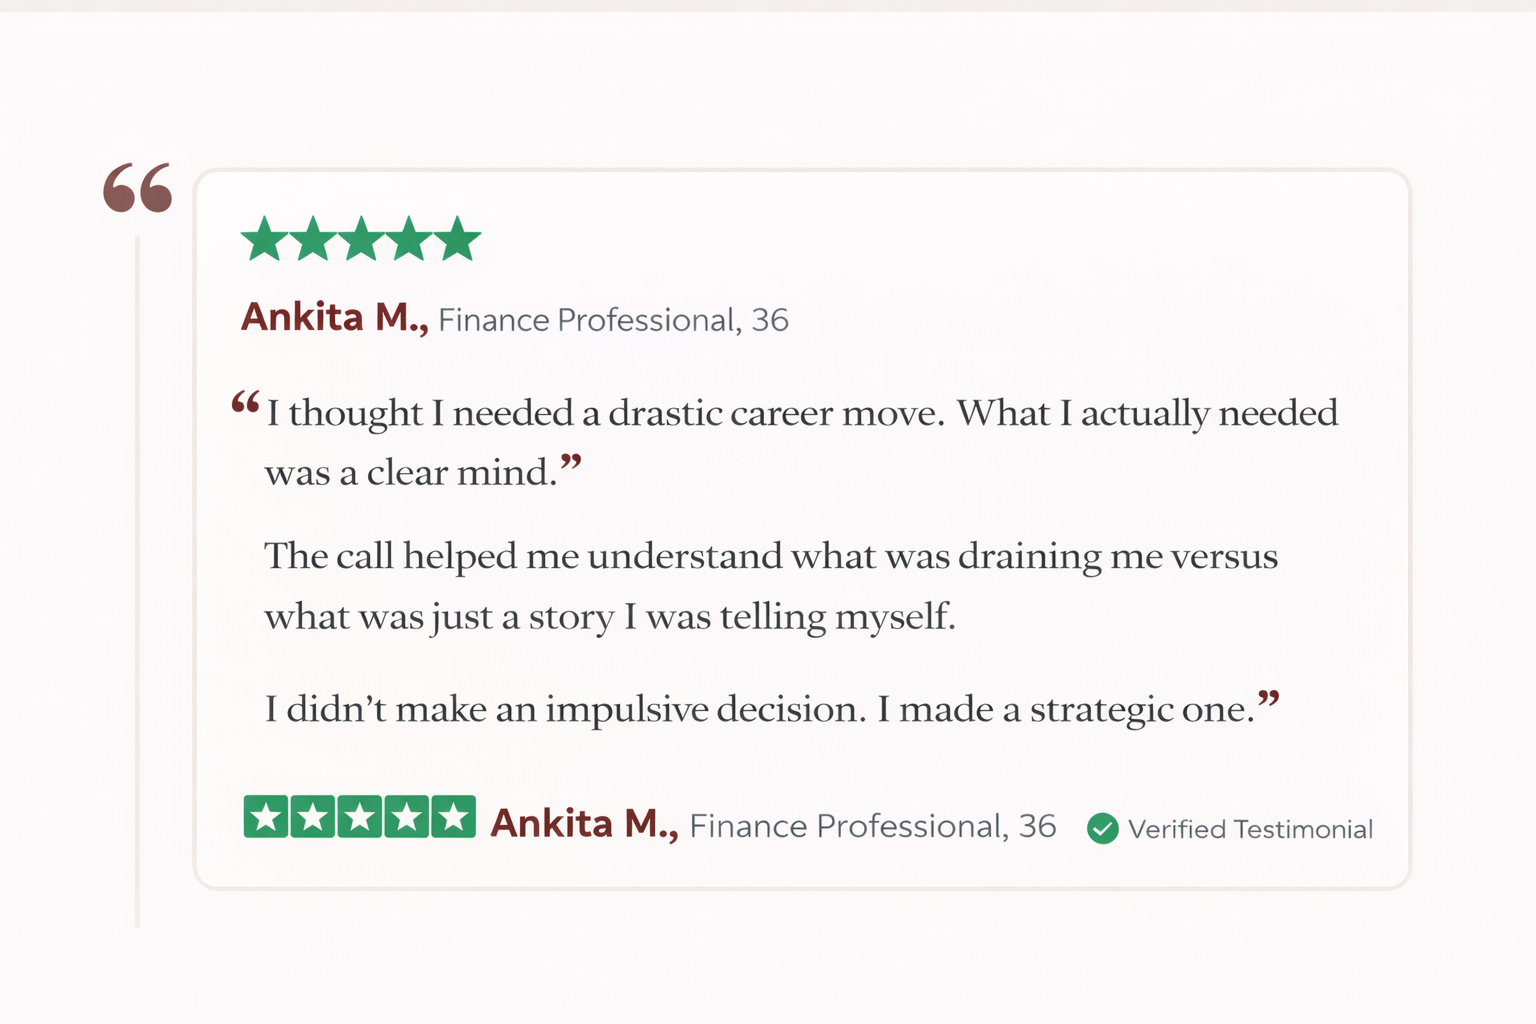Click the green verified checkmark badge

(1102, 828)
